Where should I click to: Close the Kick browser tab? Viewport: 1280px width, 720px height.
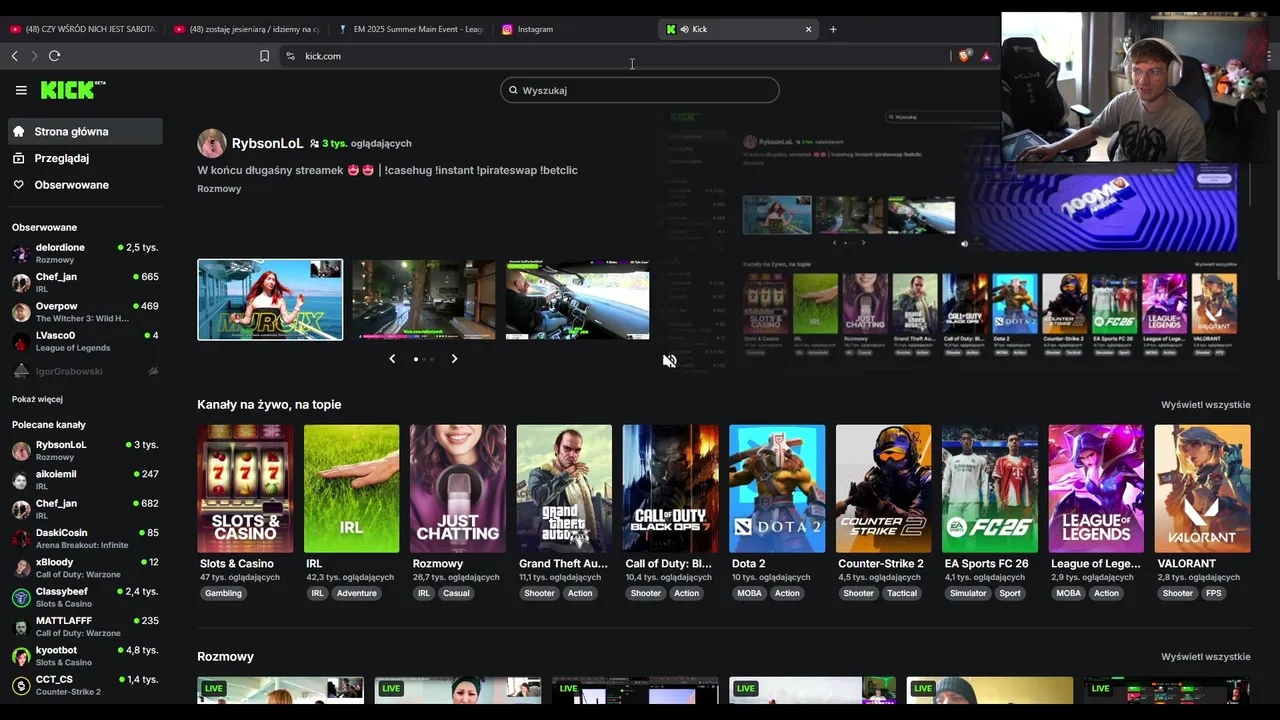809,29
